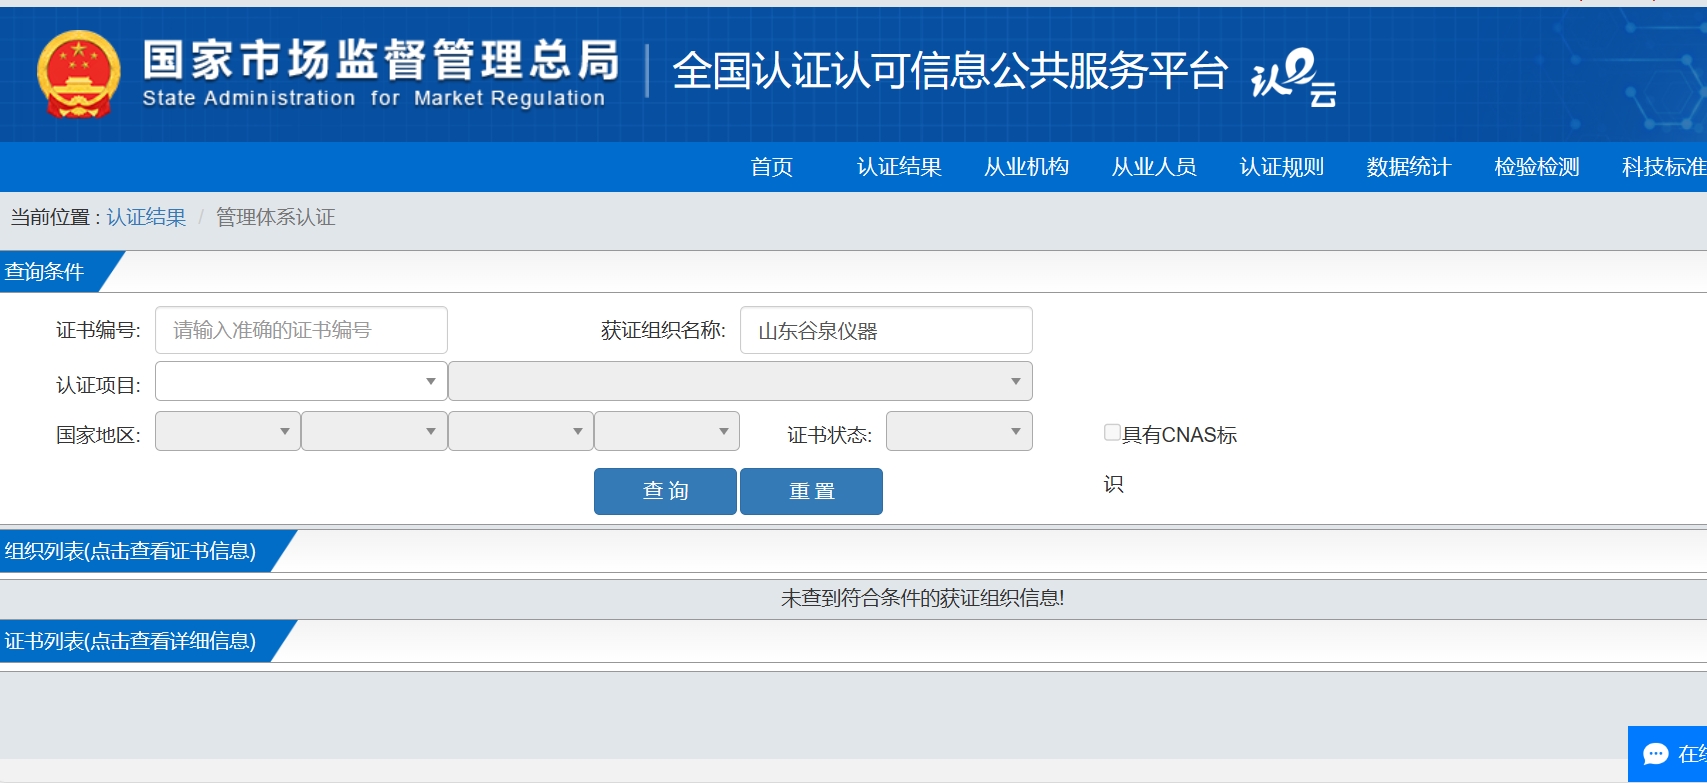Image resolution: width=1707 pixels, height=783 pixels.
Task: Open the 科技标准 navigation menu
Action: (x=1664, y=167)
